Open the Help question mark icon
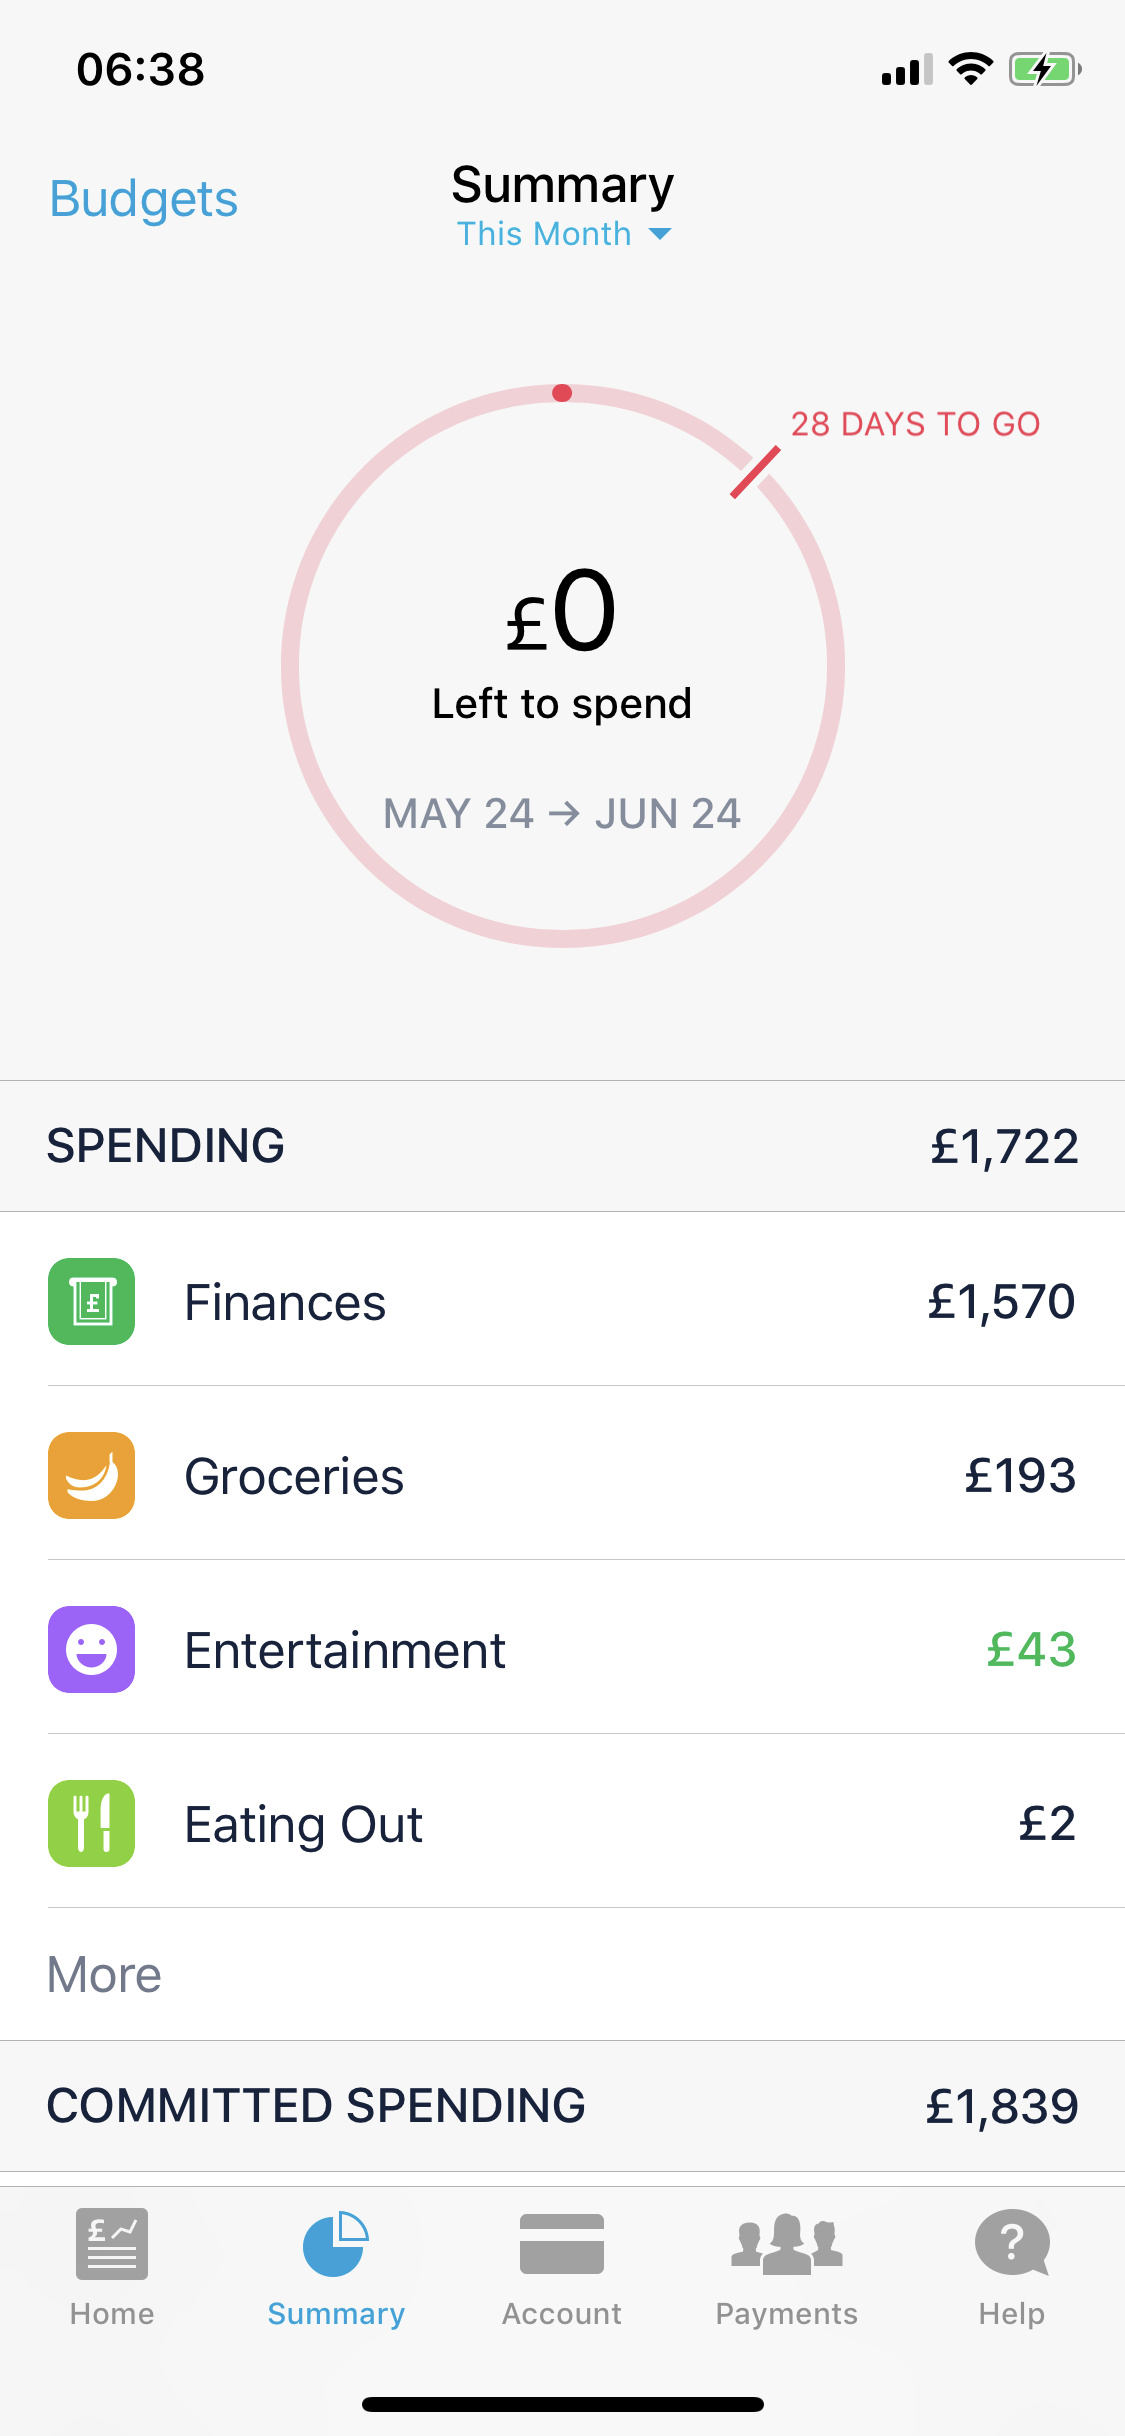Image resolution: width=1125 pixels, height=2436 pixels. click(1012, 2243)
